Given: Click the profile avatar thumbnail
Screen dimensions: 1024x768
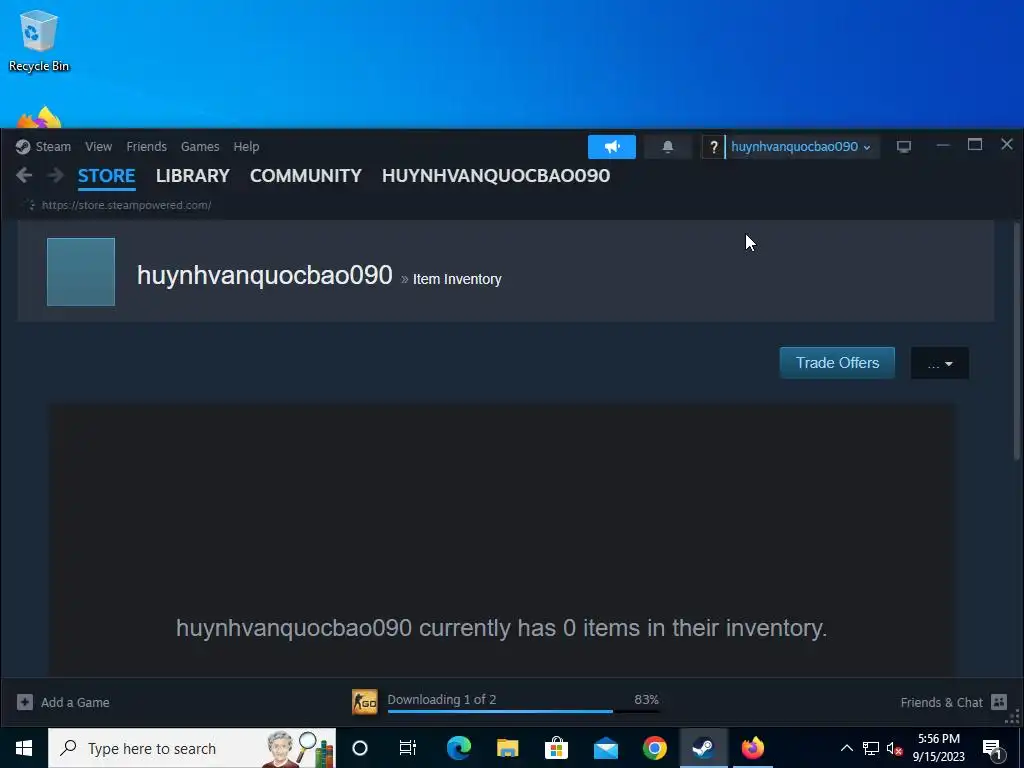Looking at the screenshot, I should tap(81, 272).
